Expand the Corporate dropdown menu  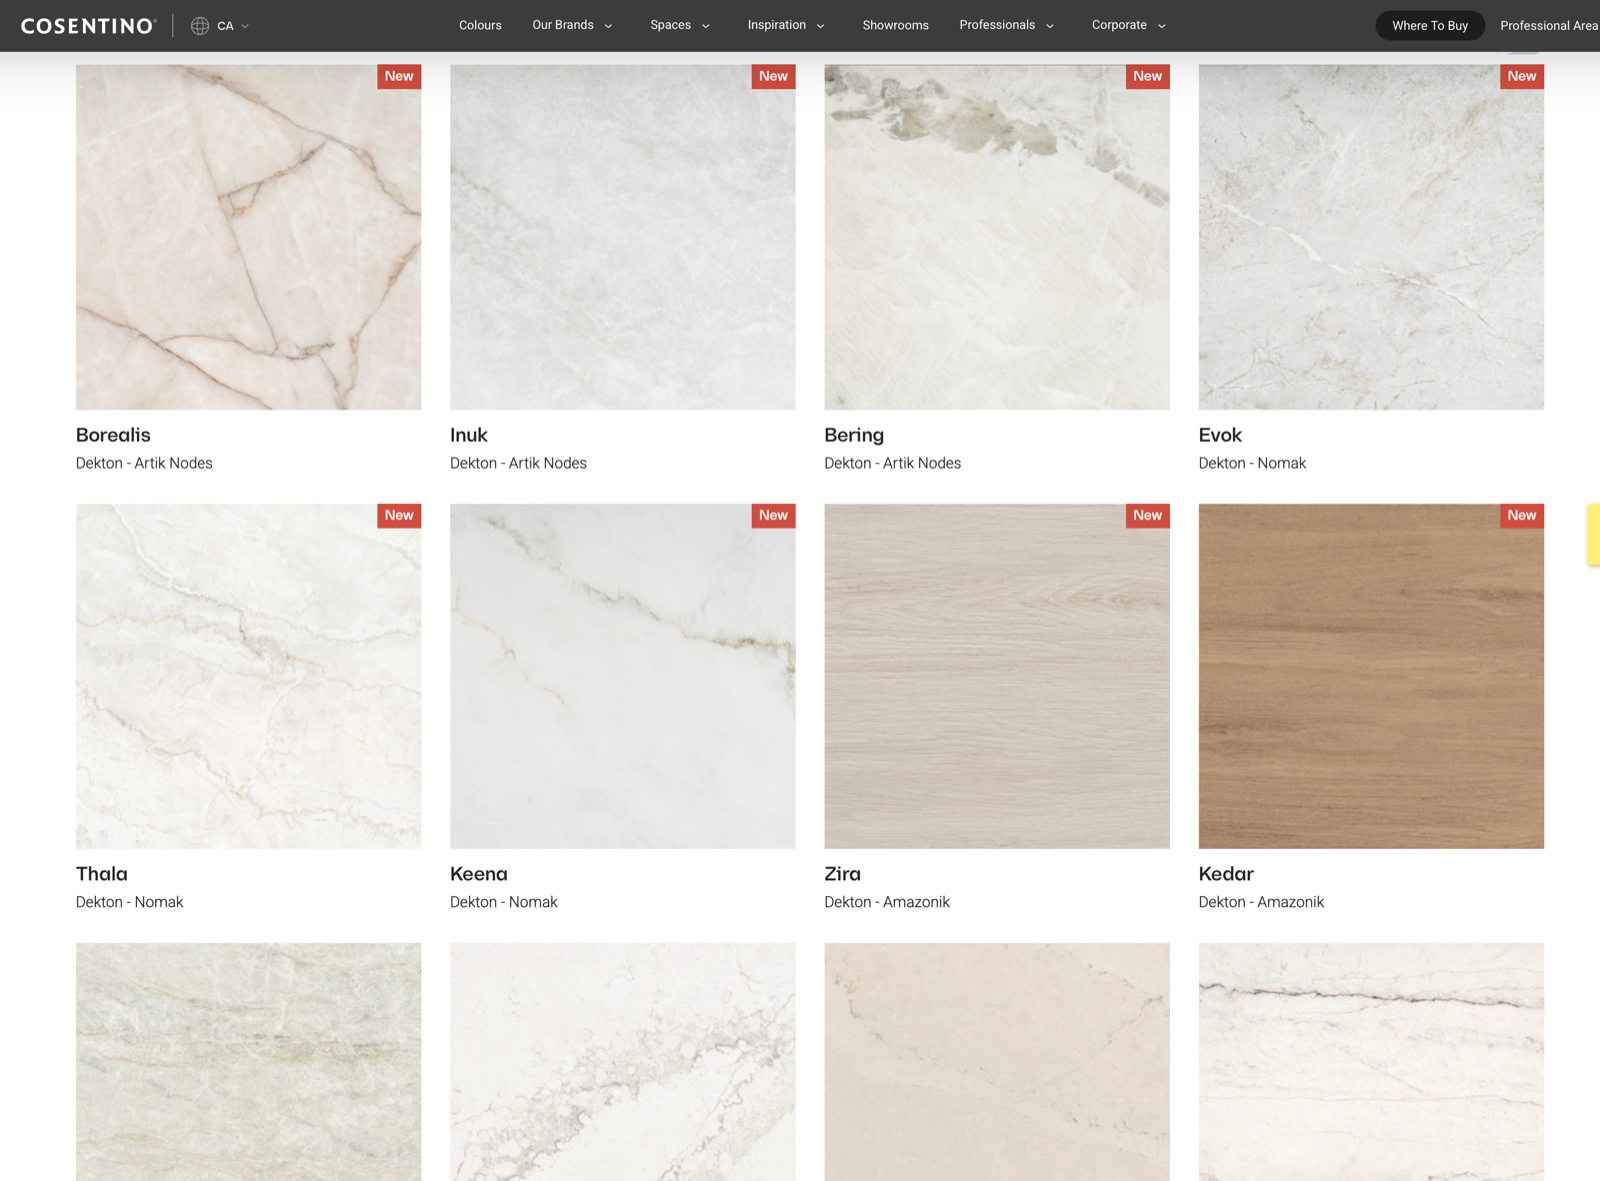(x=1129, y=25)
